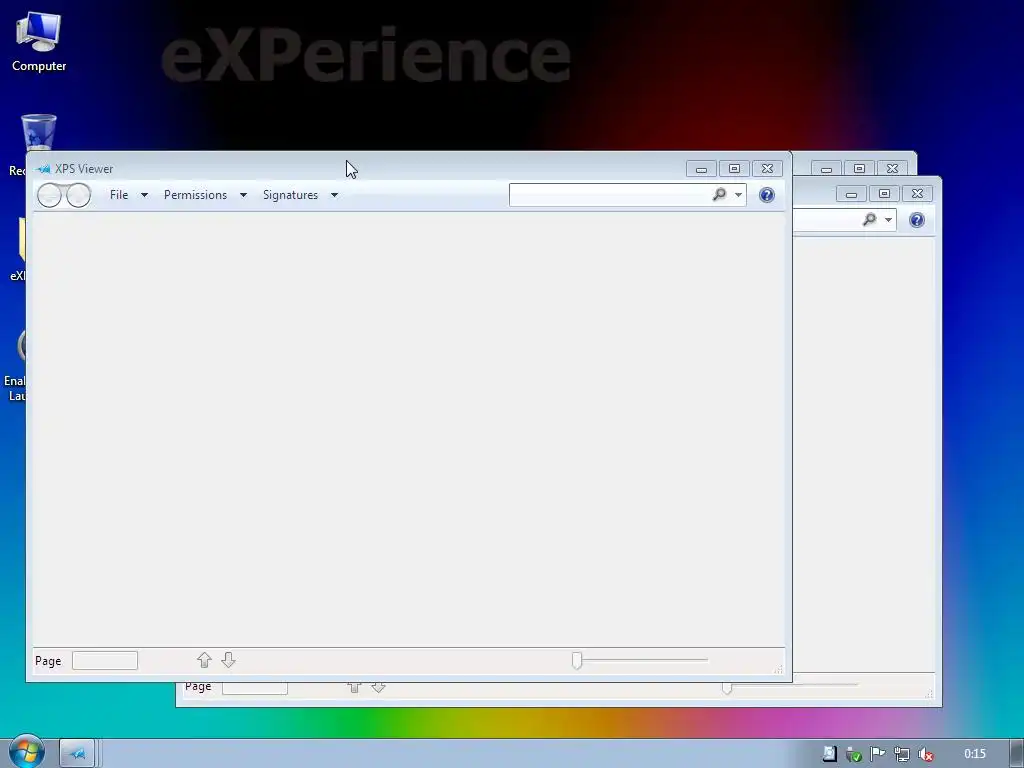The image size is (1024, 768).
Task: Open the Windows Start orb
Action: [x=26, y=752]
